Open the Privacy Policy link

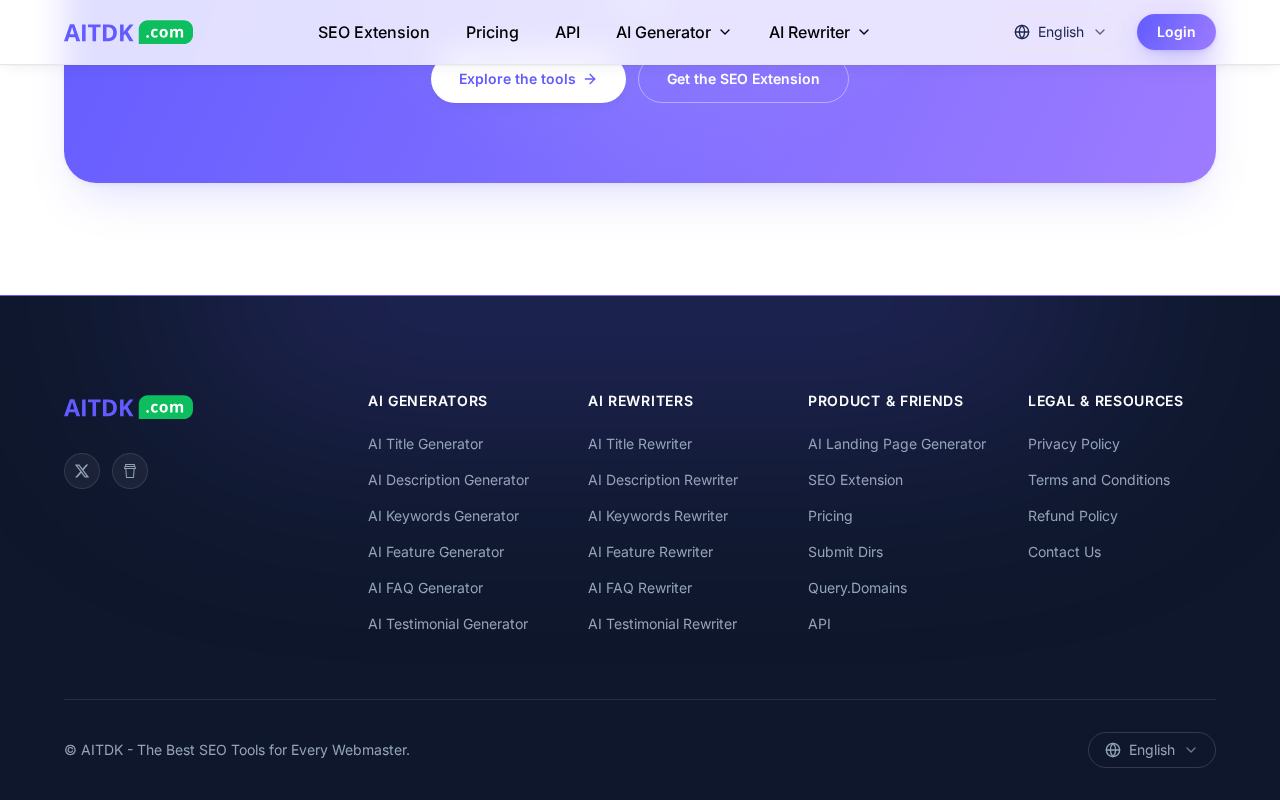pyautogui.click(x=1074, y=444)
